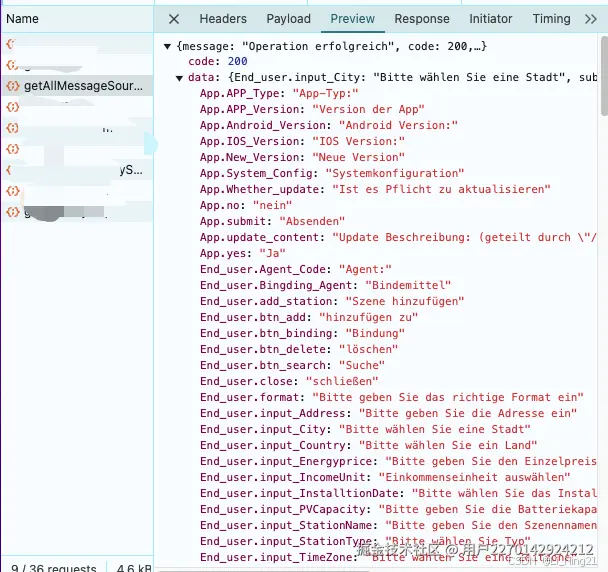Click the End_user.btn_search entry
This screenshot has height=572, width=608.
pyautogui.click(x=292, y=365)
